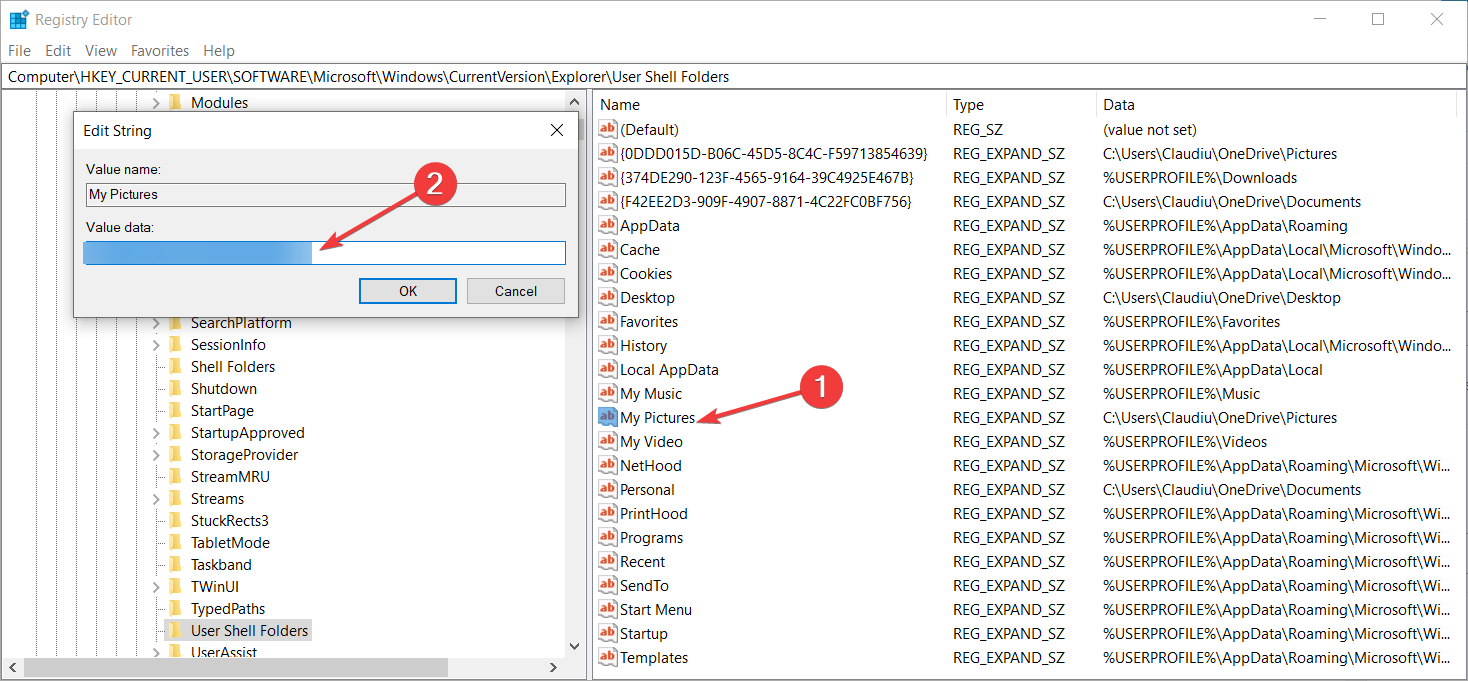Image resolution: width=1468 pixels, height=681 pixels.
Task: Click the SendTo value icon
Action: point(608,585)
